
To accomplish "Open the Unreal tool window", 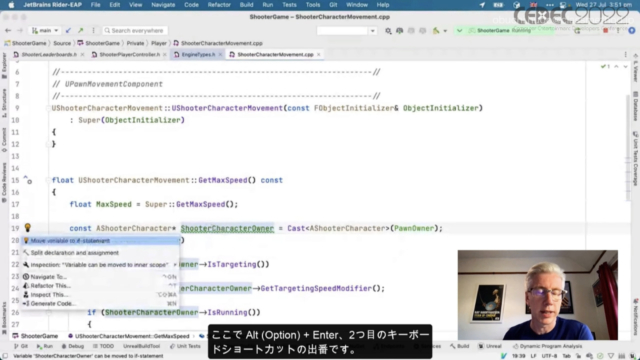I will [x=490, y=346].
